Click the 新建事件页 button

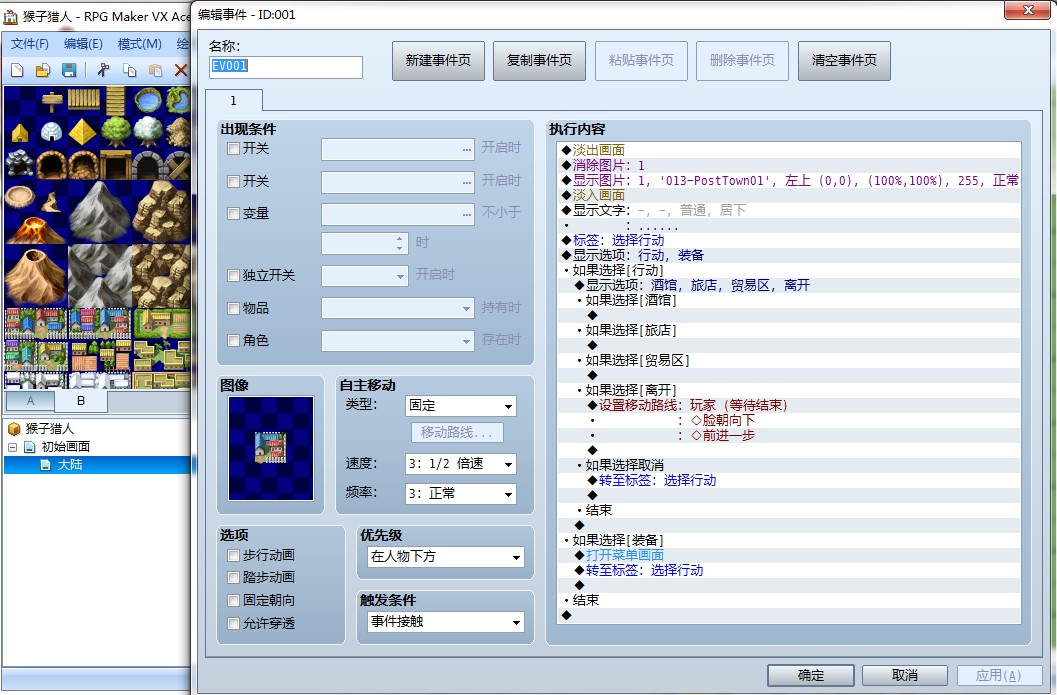pyautogui.click(x=438, y=61)
